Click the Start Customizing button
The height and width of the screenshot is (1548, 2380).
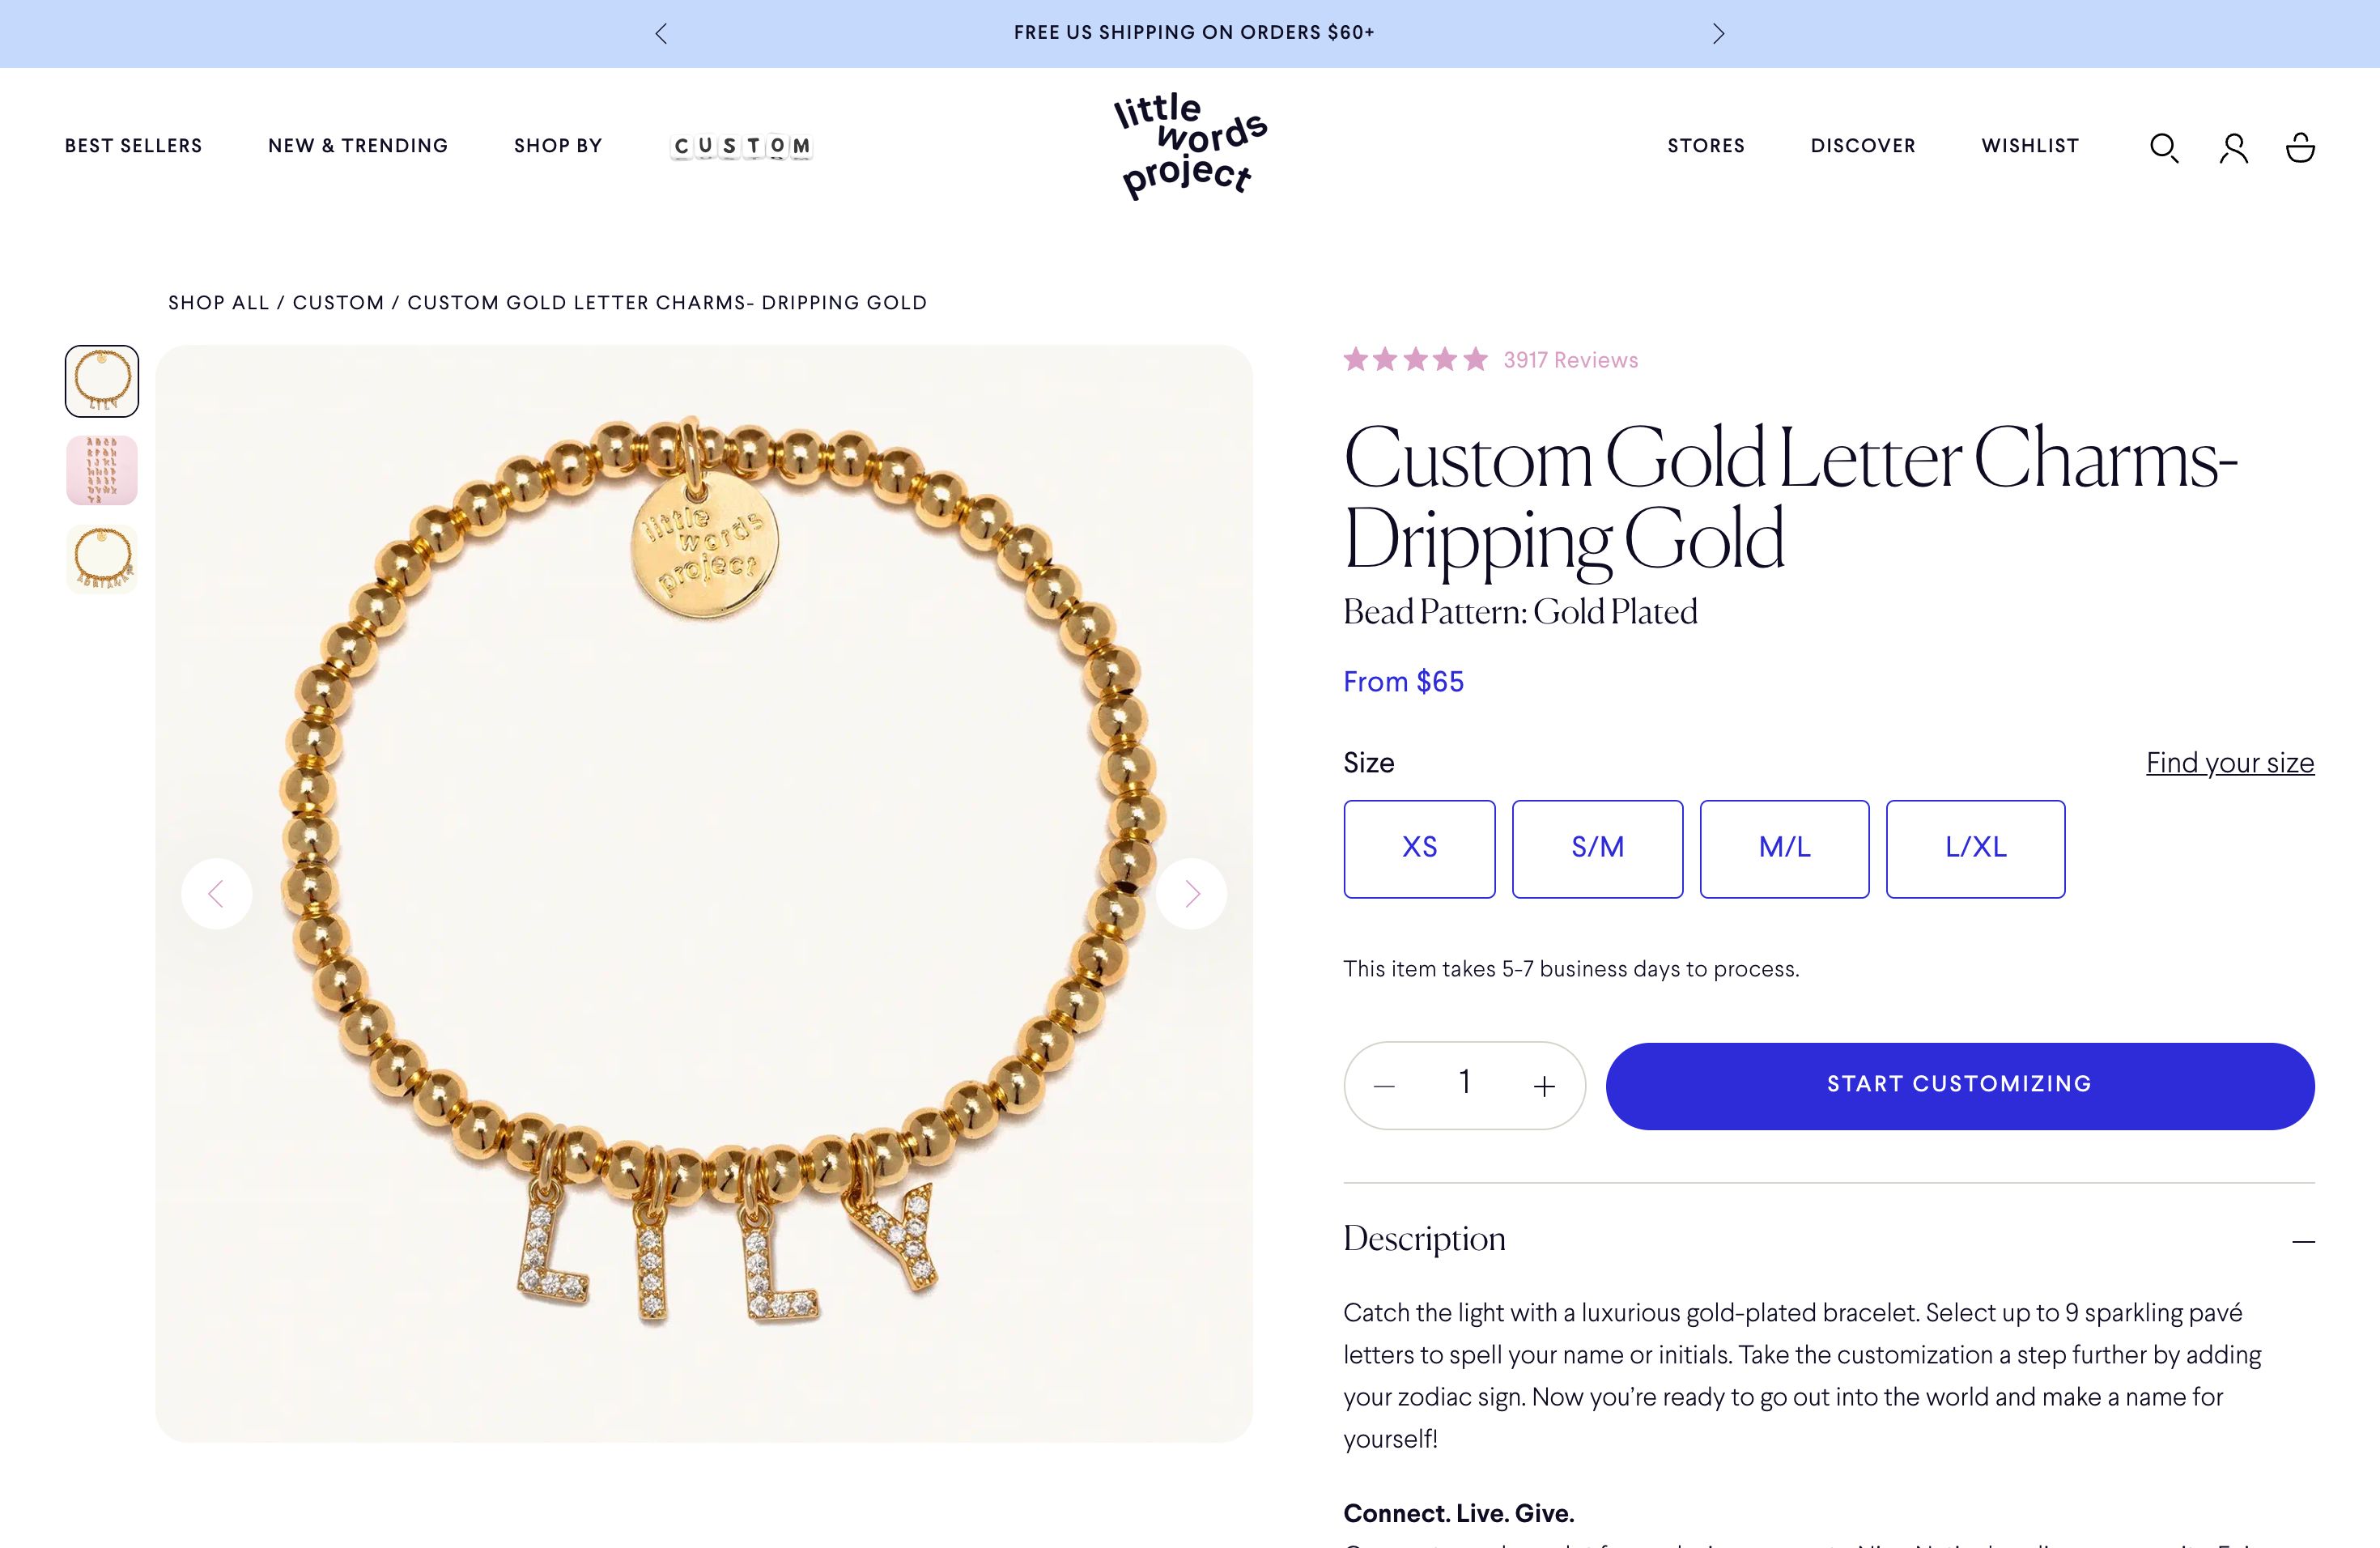tap(1960, 1086)
